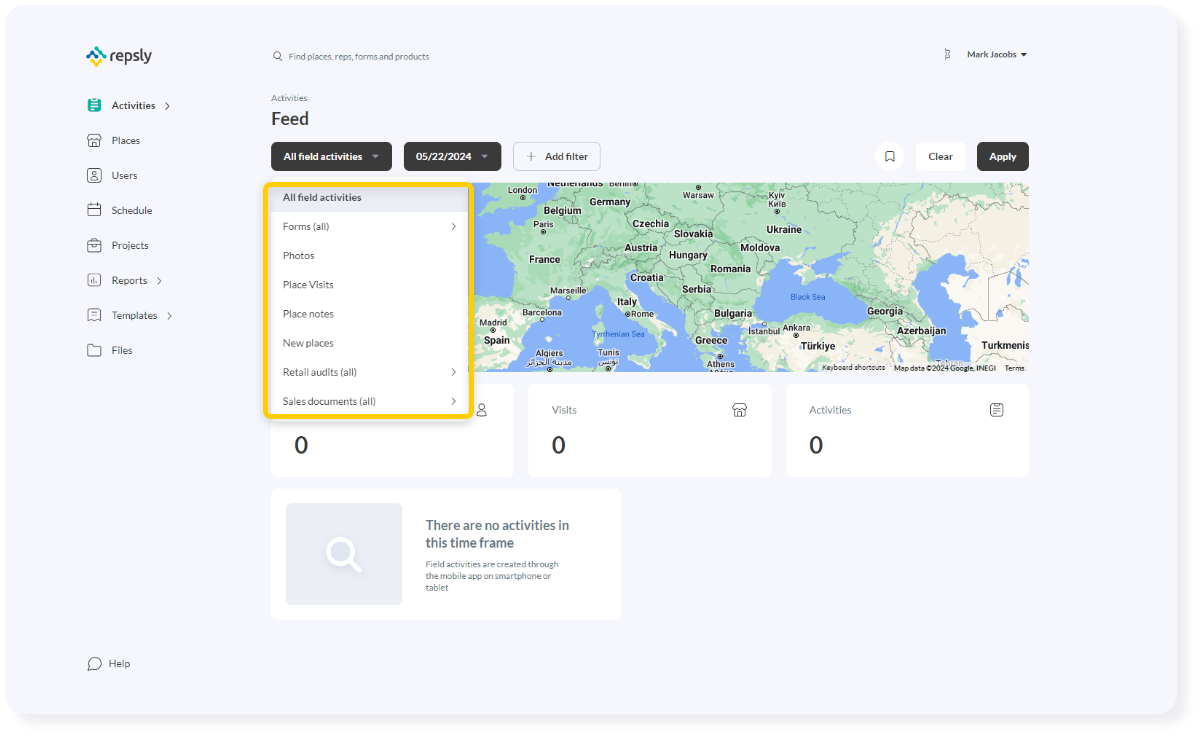Open the Templates section
1202x739 pixels.
(x=95, y=315)
